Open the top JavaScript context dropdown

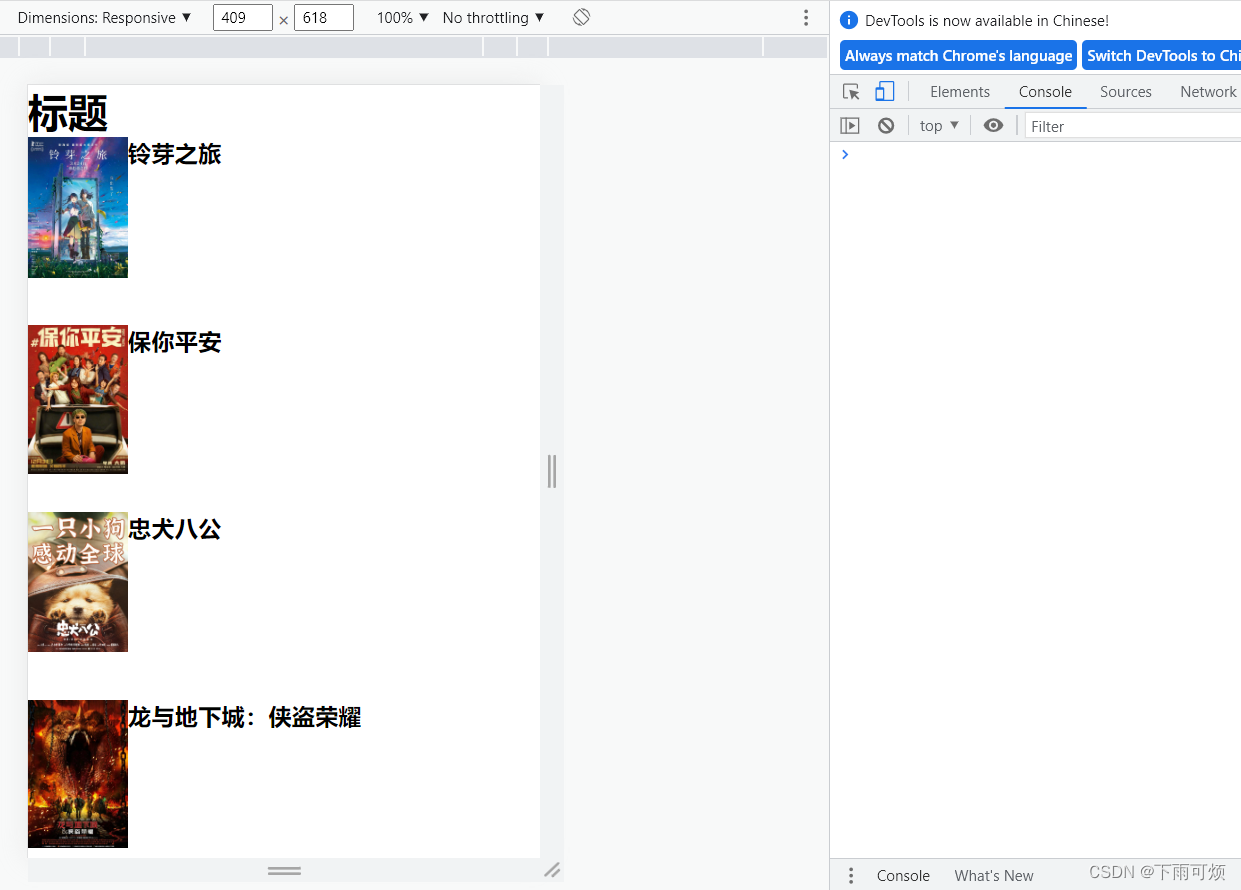point(939,126)
